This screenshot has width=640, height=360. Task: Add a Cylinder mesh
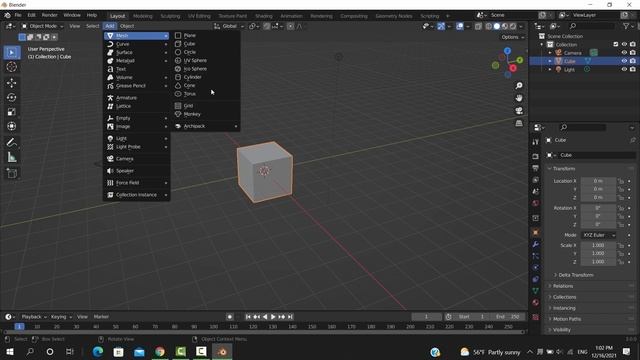coord(206,77)
